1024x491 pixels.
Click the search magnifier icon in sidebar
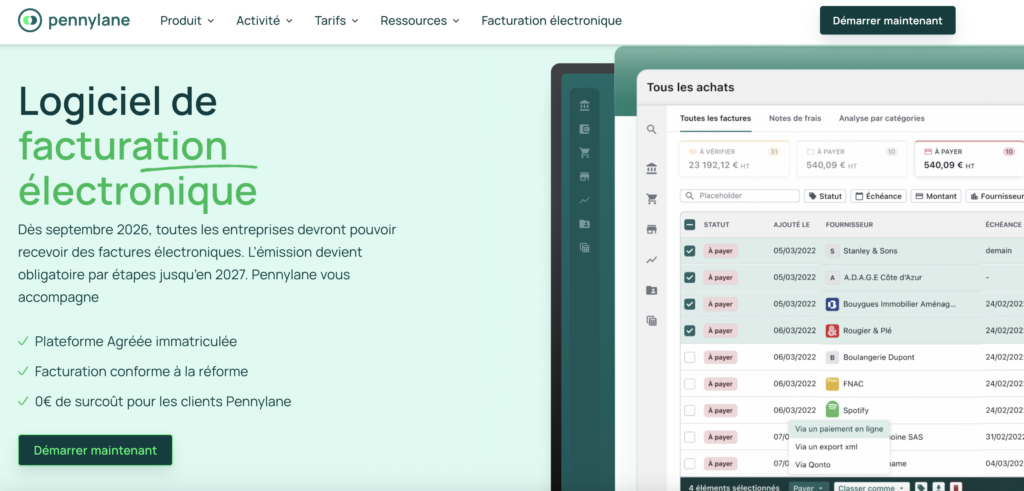click(651, 129)
